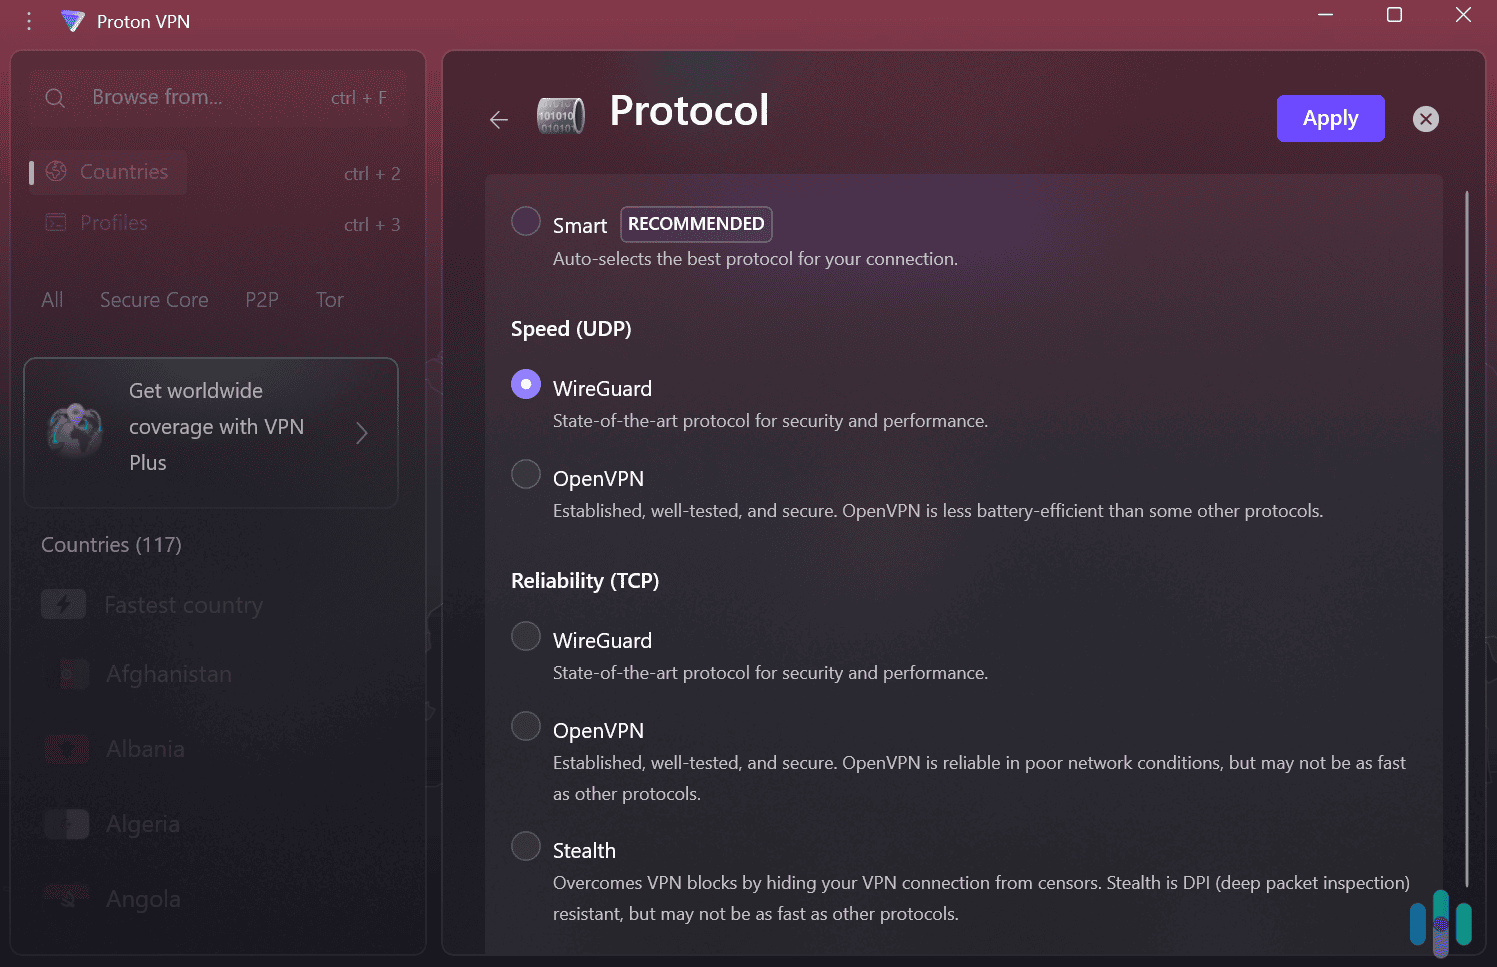Select OpenVPN under Reliability TCP

click(526, 725)
